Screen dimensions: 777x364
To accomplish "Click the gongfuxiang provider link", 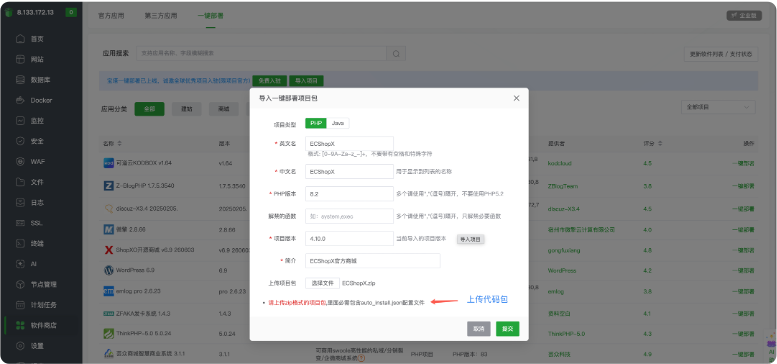I will pyautogui.click(x=563, y=251).
